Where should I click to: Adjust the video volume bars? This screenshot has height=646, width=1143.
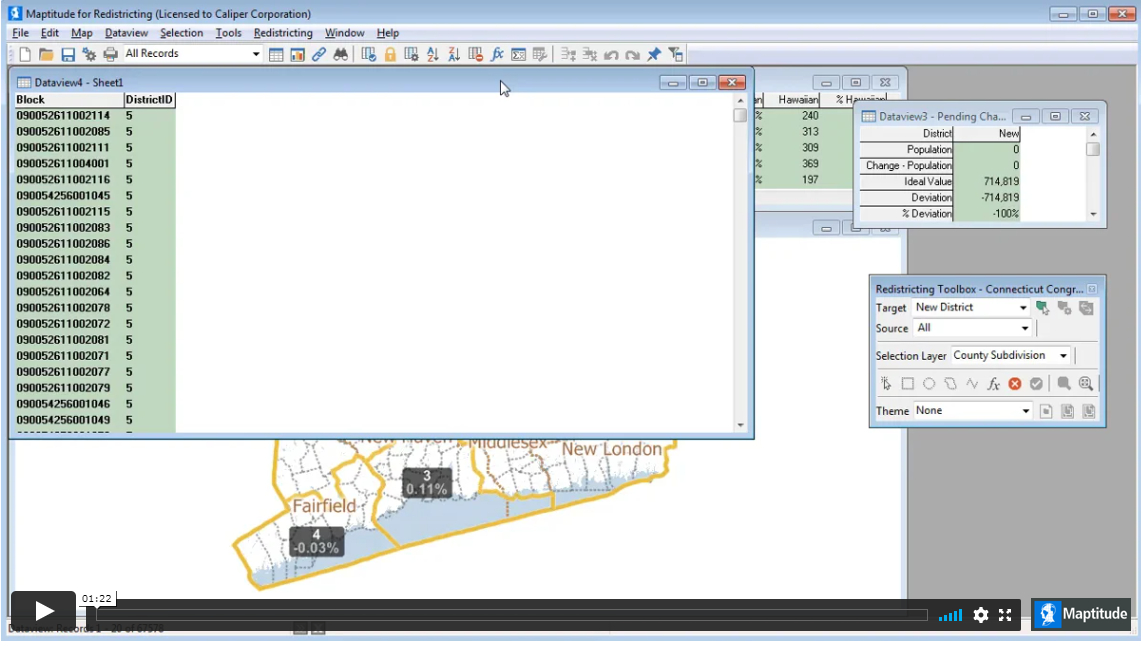(950, 615)
